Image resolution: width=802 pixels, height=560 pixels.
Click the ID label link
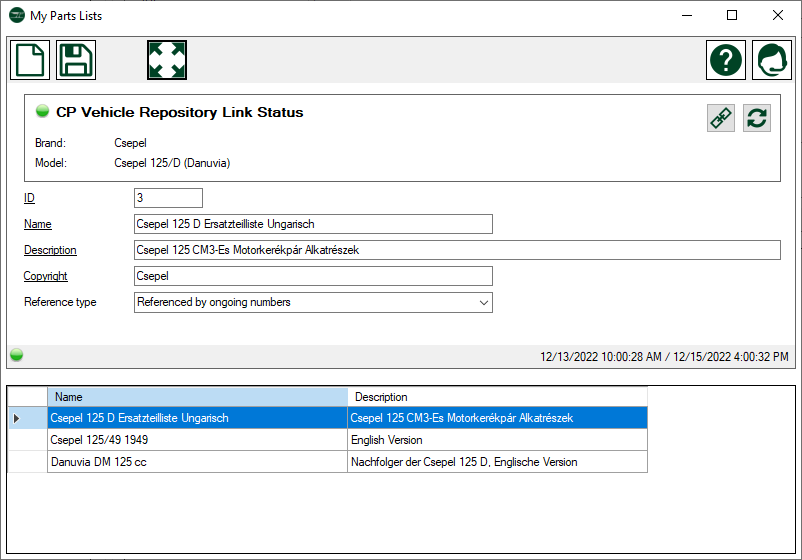[x=29, y=198]
